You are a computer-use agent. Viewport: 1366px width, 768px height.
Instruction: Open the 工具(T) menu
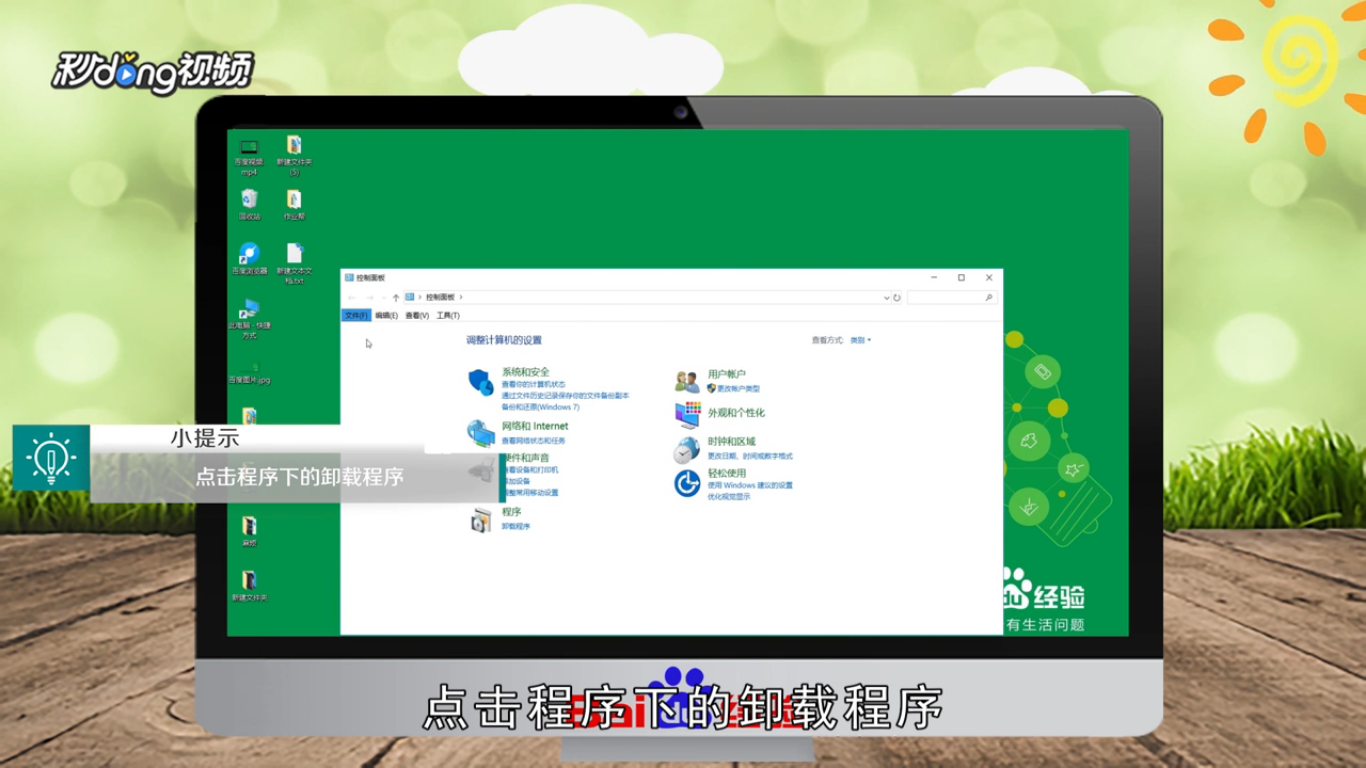pyautogui.click(x=448, y=315)
